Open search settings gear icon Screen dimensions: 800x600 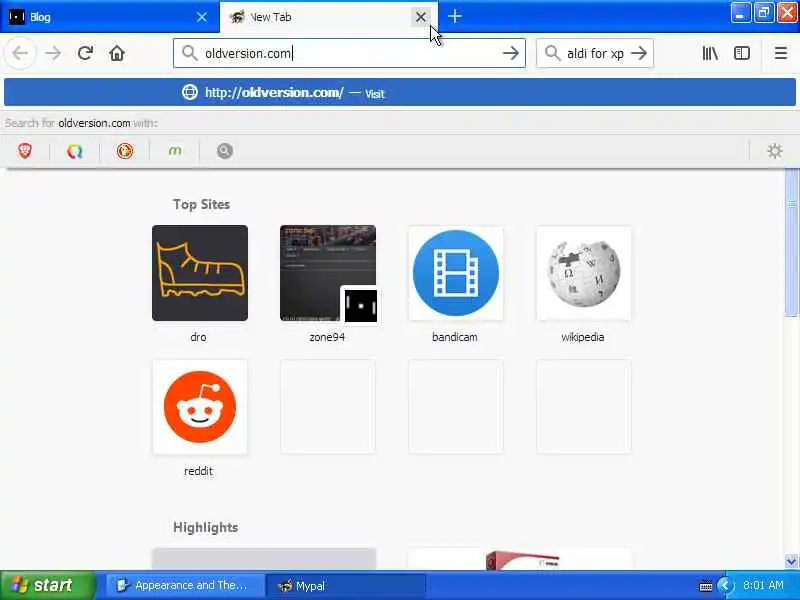(774, 151)
